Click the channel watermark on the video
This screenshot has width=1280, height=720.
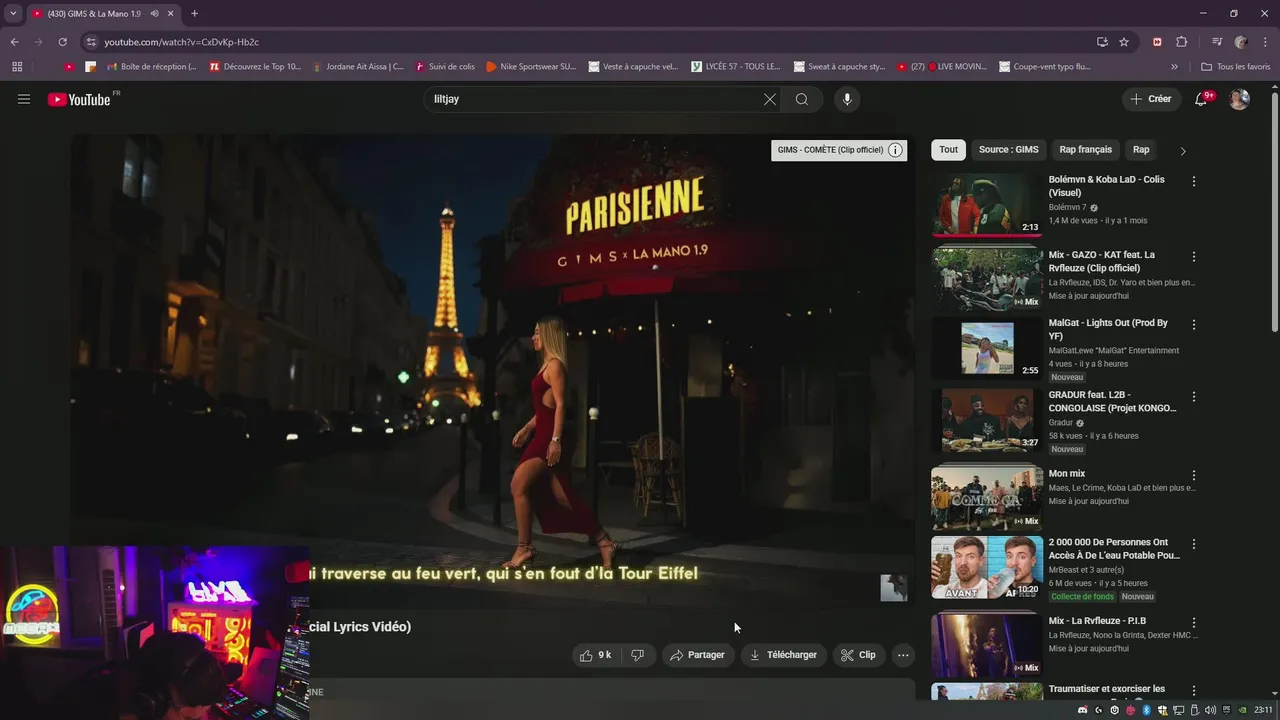click(x=893, y=588)
